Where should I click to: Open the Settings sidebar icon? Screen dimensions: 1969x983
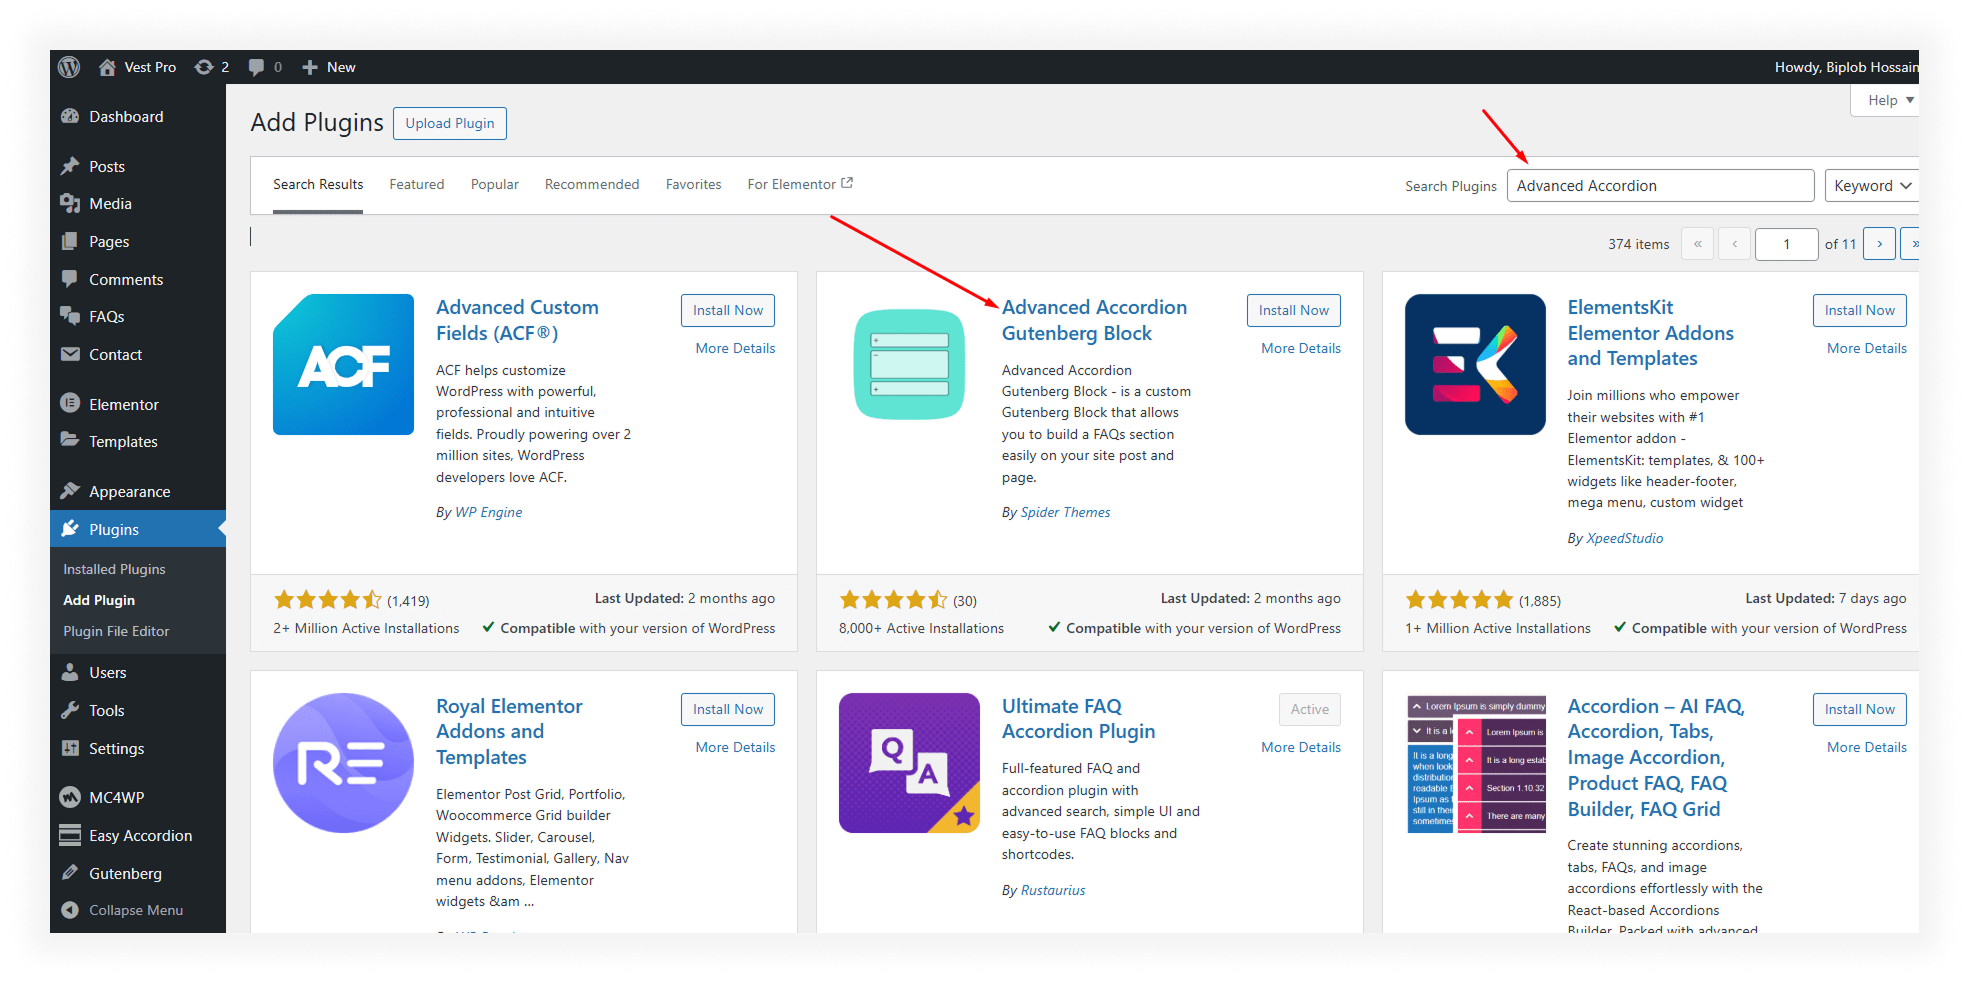click(x=70, y=748)
